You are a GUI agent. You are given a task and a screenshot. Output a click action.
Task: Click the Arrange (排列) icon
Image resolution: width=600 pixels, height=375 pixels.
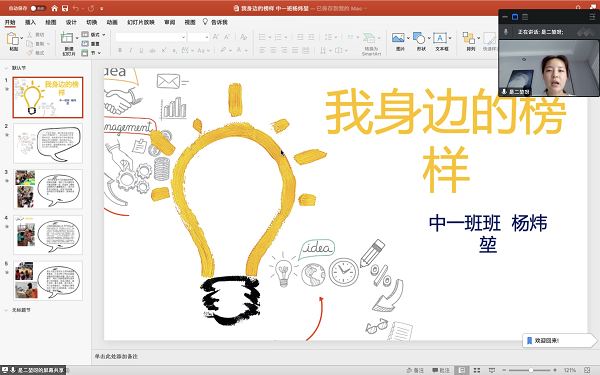click(469, 38)
